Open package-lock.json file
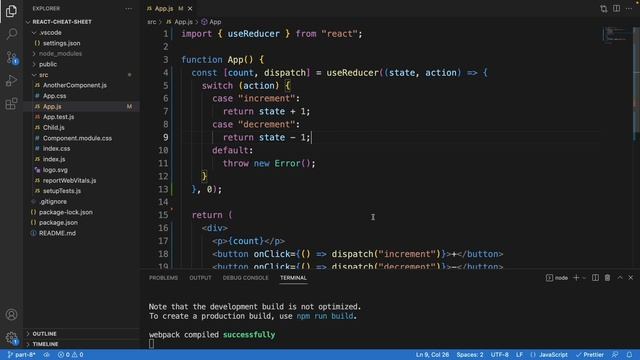This screenshot has height=360, width=640. [65, 212]
